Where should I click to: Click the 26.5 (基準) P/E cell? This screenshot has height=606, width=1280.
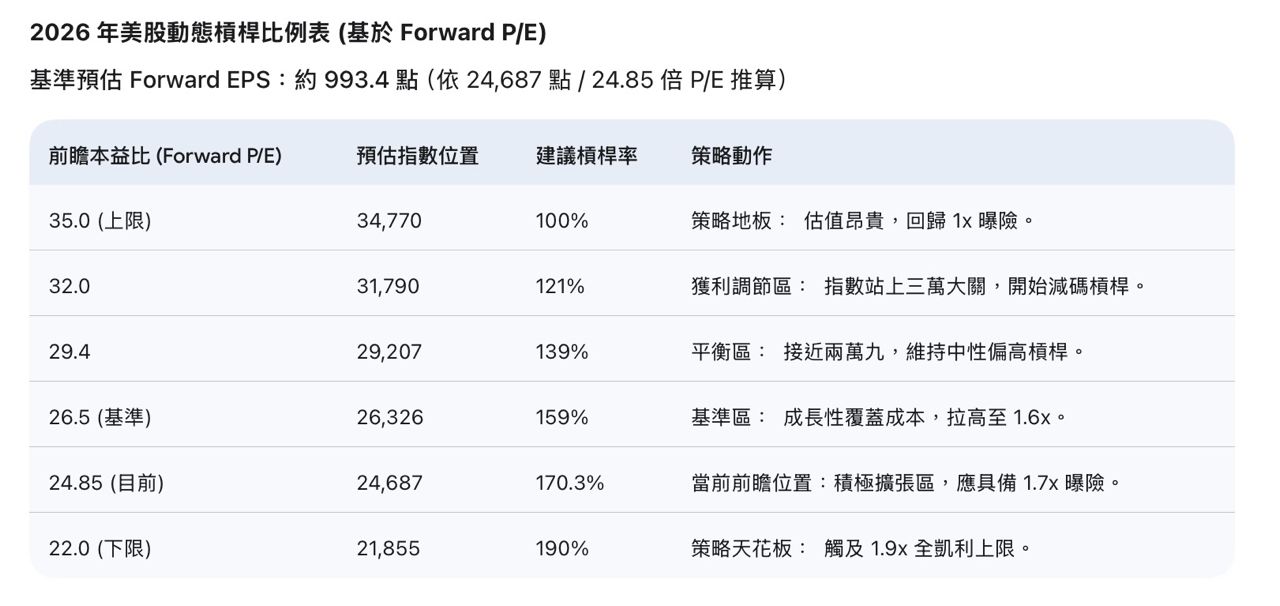(x=100, y=417)
